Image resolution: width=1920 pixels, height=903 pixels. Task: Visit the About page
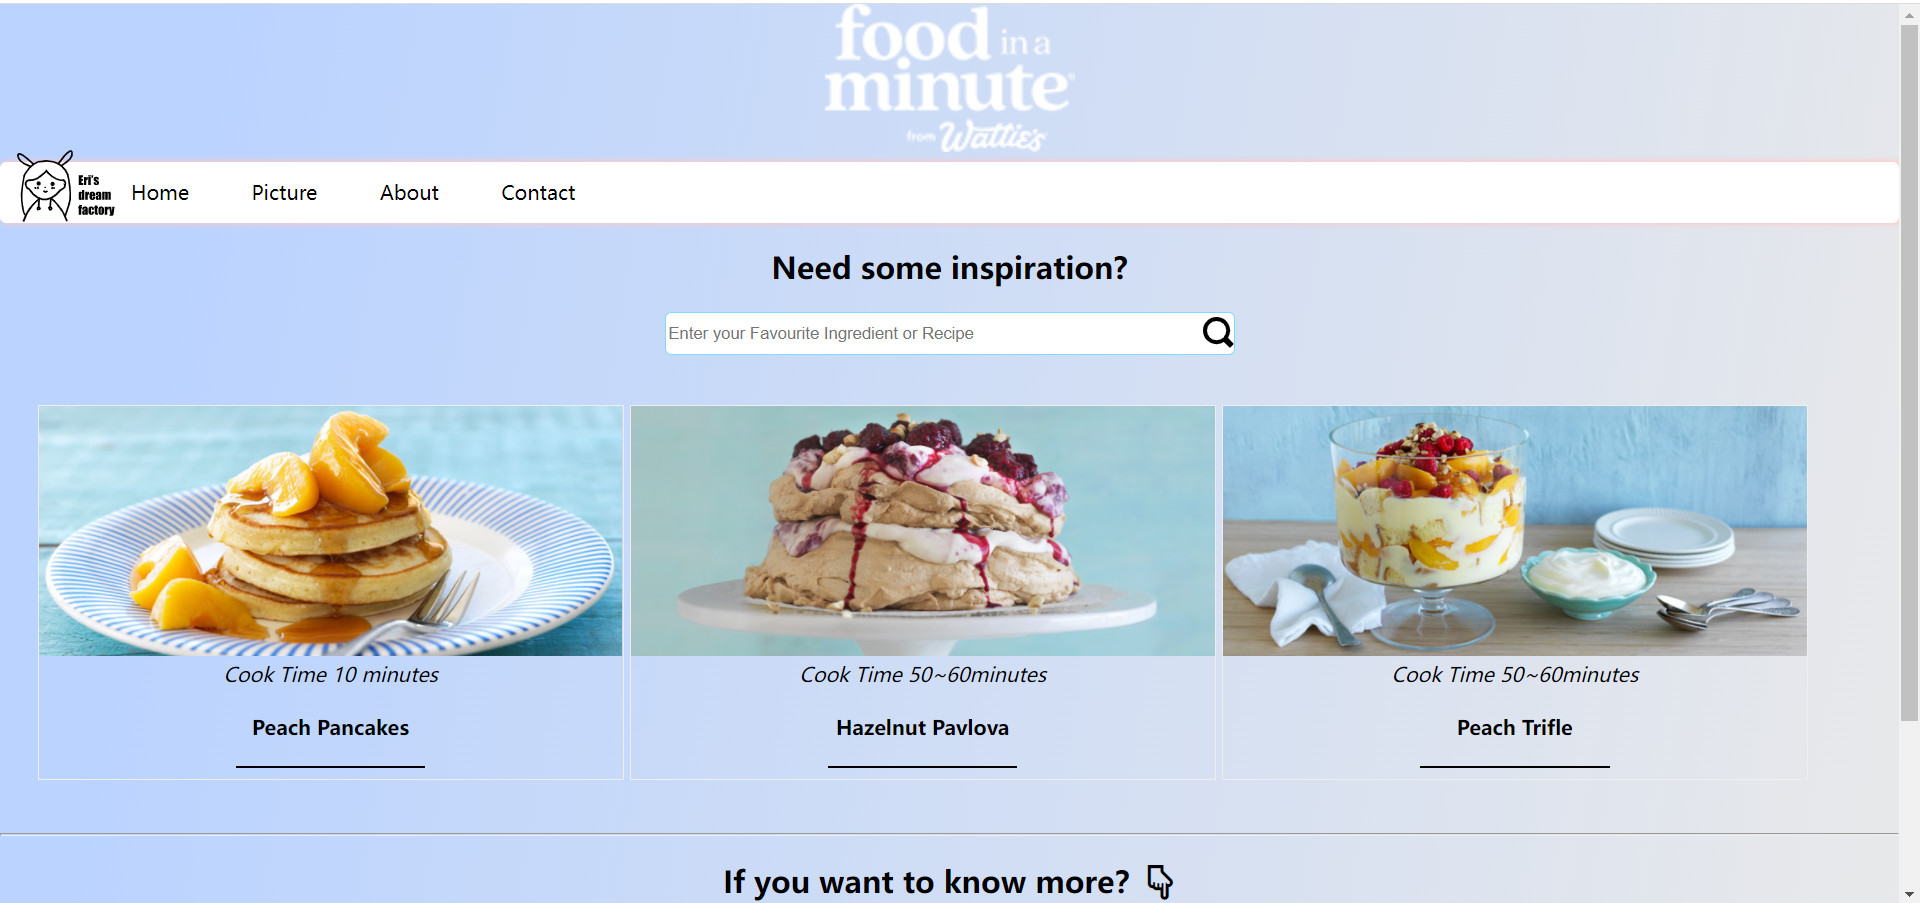pyautogui.click(x=409, y=192)
